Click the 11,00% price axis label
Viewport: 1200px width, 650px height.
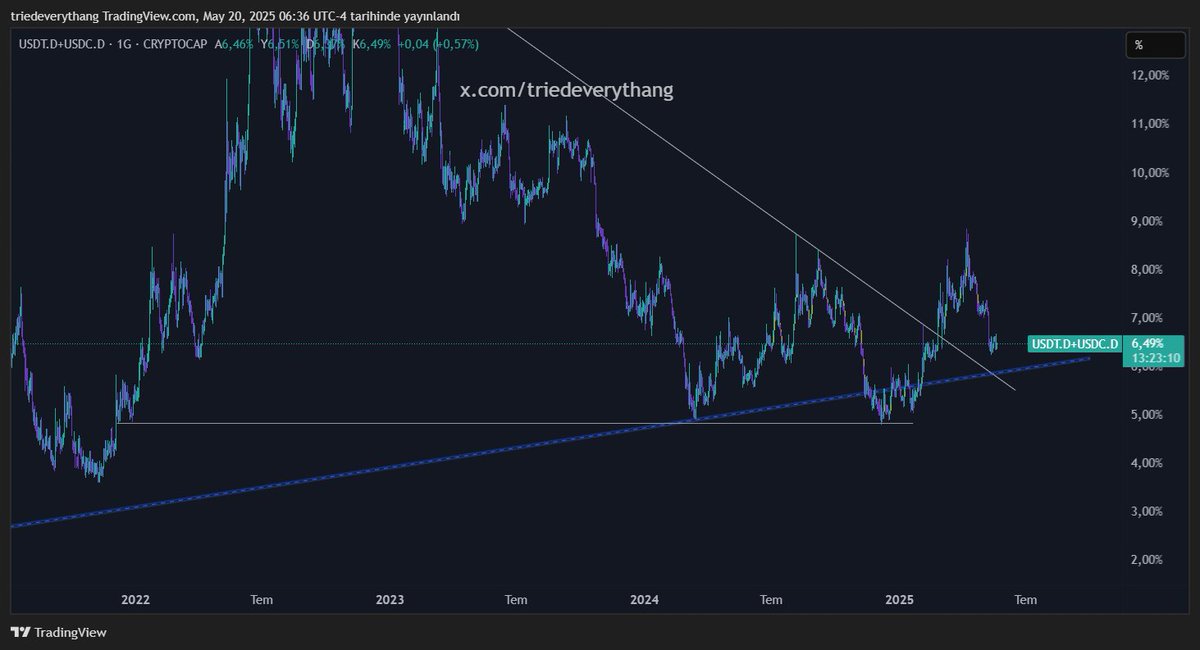click(x=1149, y=124)
